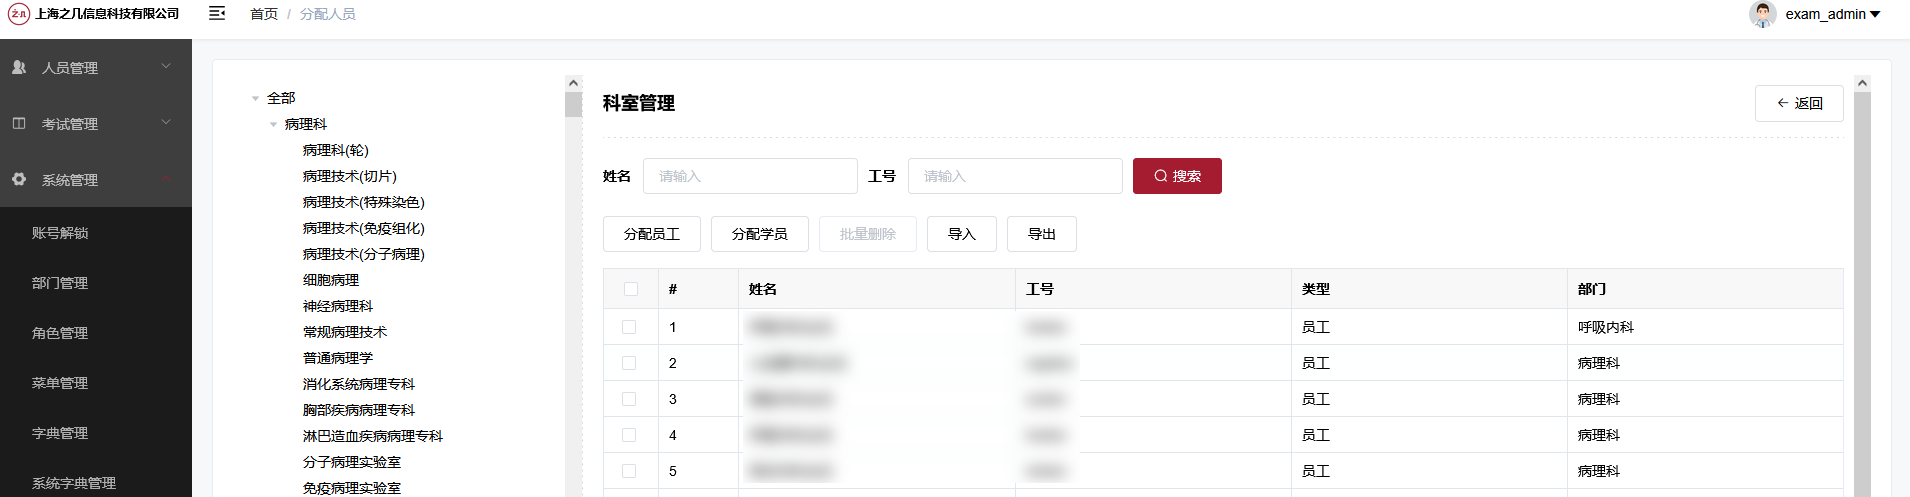Select 消化系统病理专科 tree item
Screen dimensions: 1910x497
tap(359, 384)
